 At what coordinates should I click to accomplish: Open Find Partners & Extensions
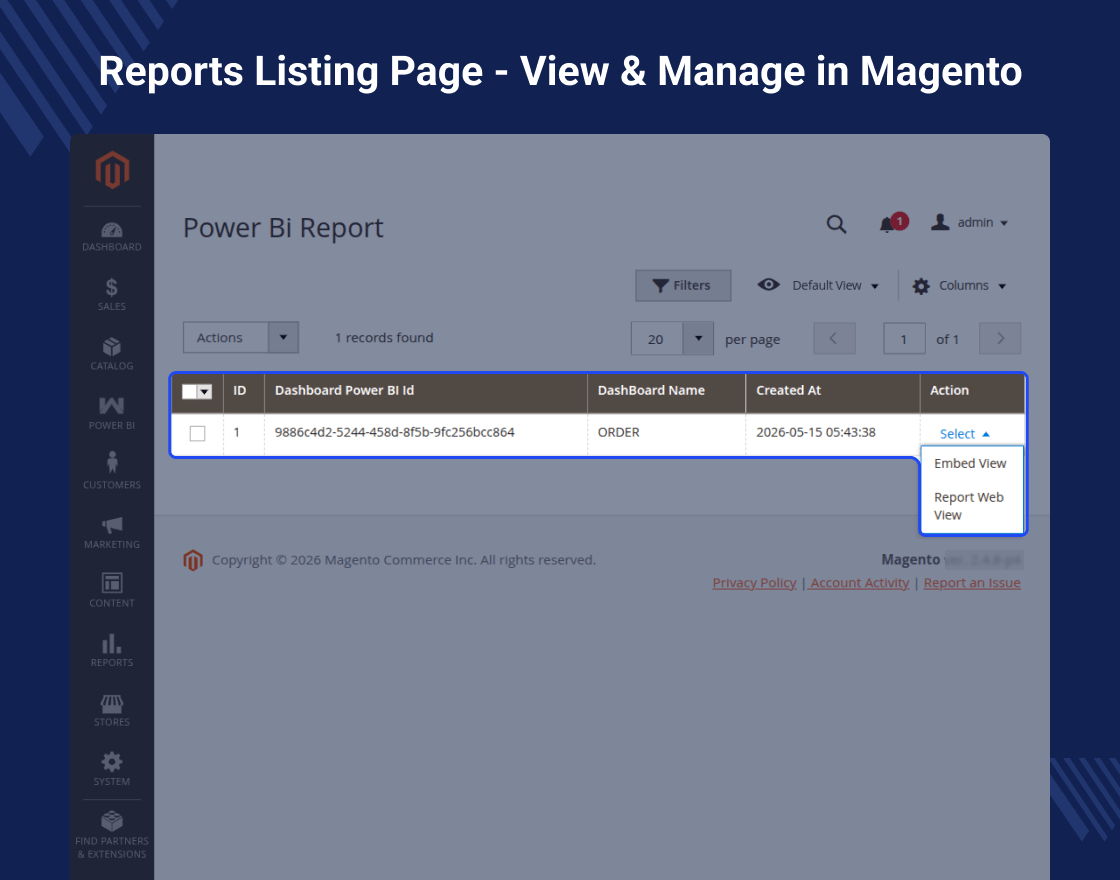[x=112, y=835]
